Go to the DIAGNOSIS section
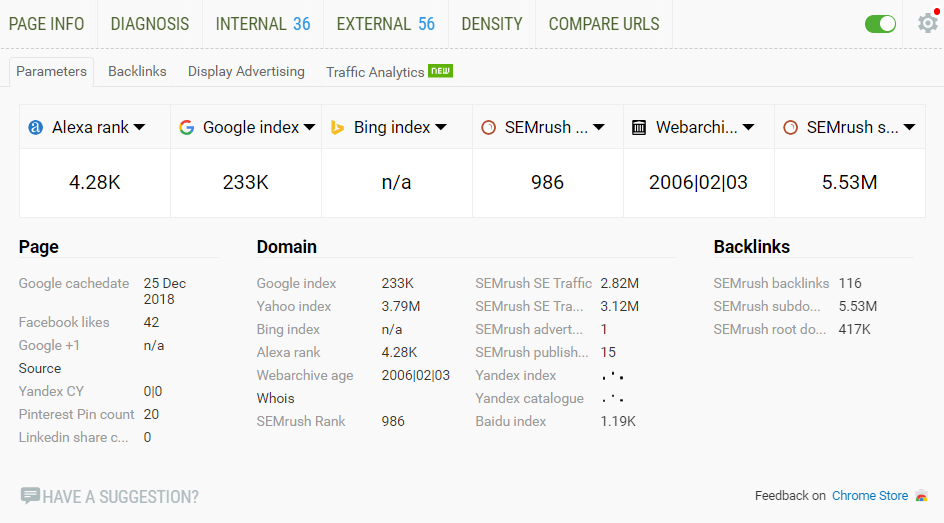 point(150,24)
